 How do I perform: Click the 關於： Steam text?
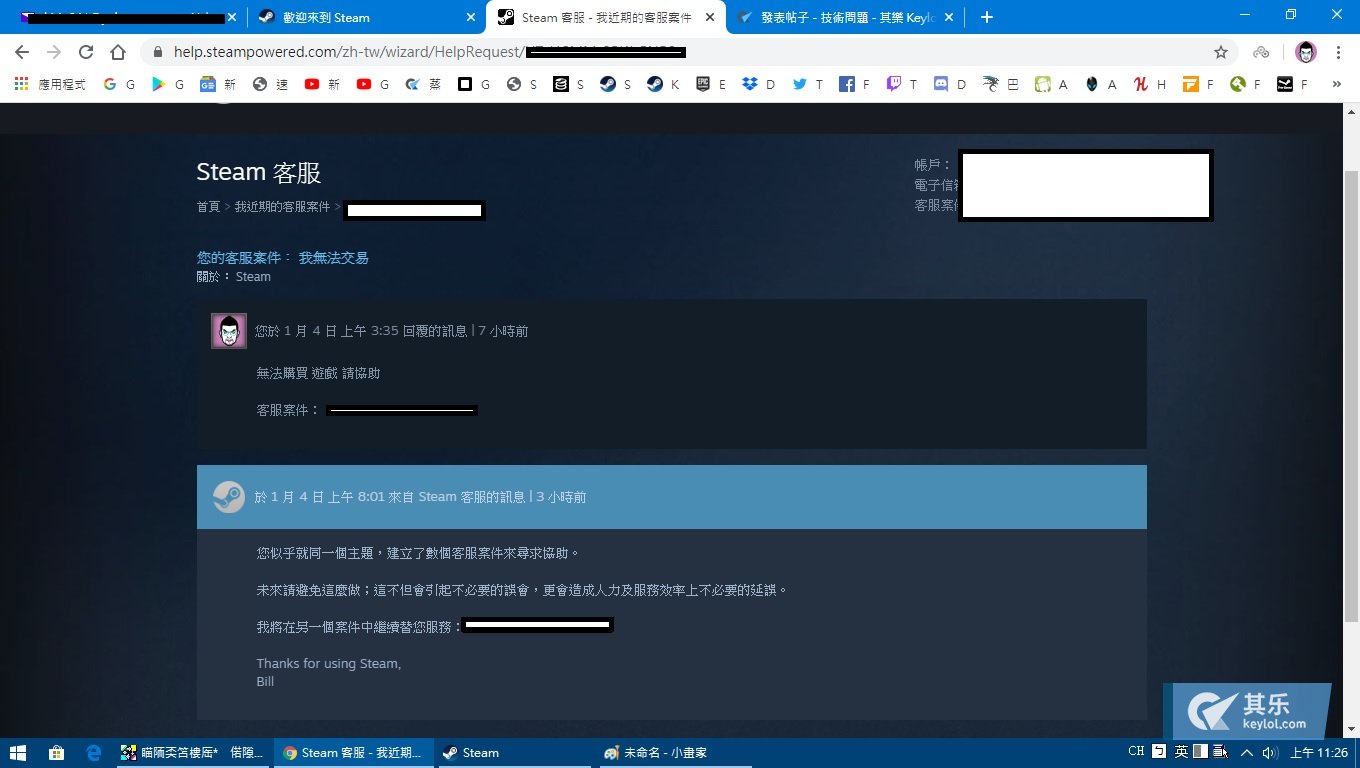(x=233, y=277)
